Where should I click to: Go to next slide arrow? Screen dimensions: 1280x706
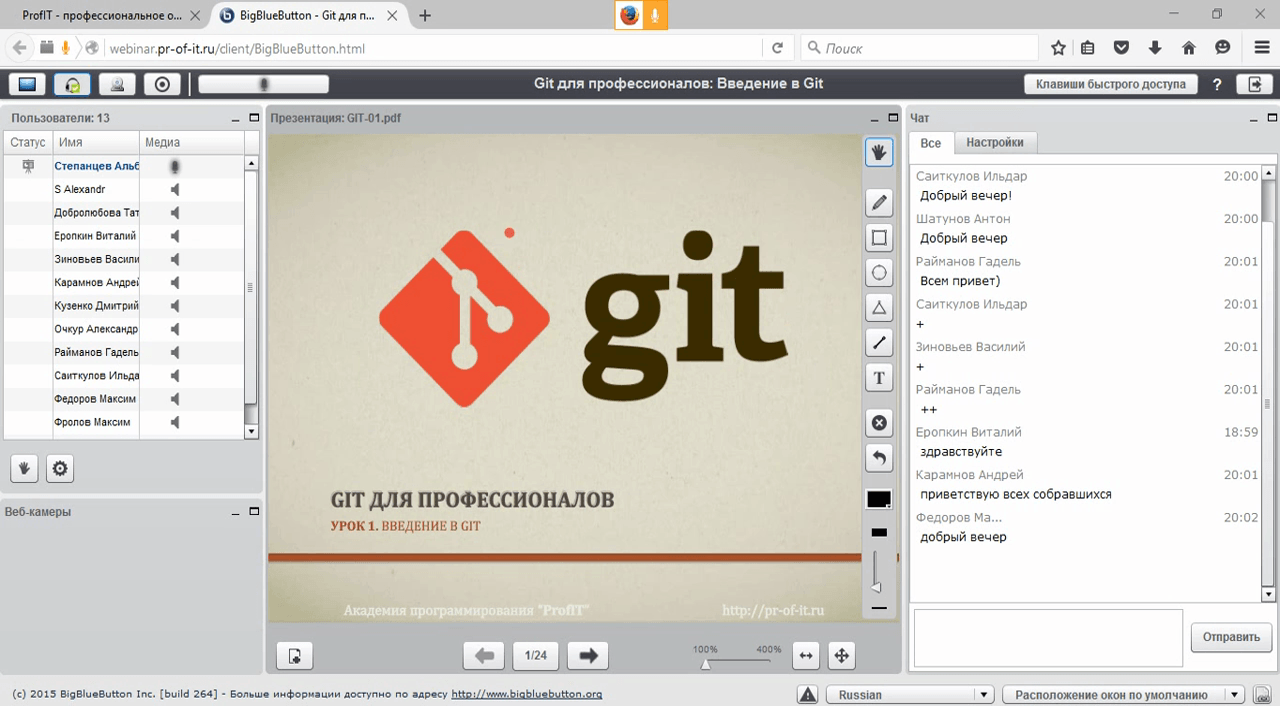(x=588, y=656)
